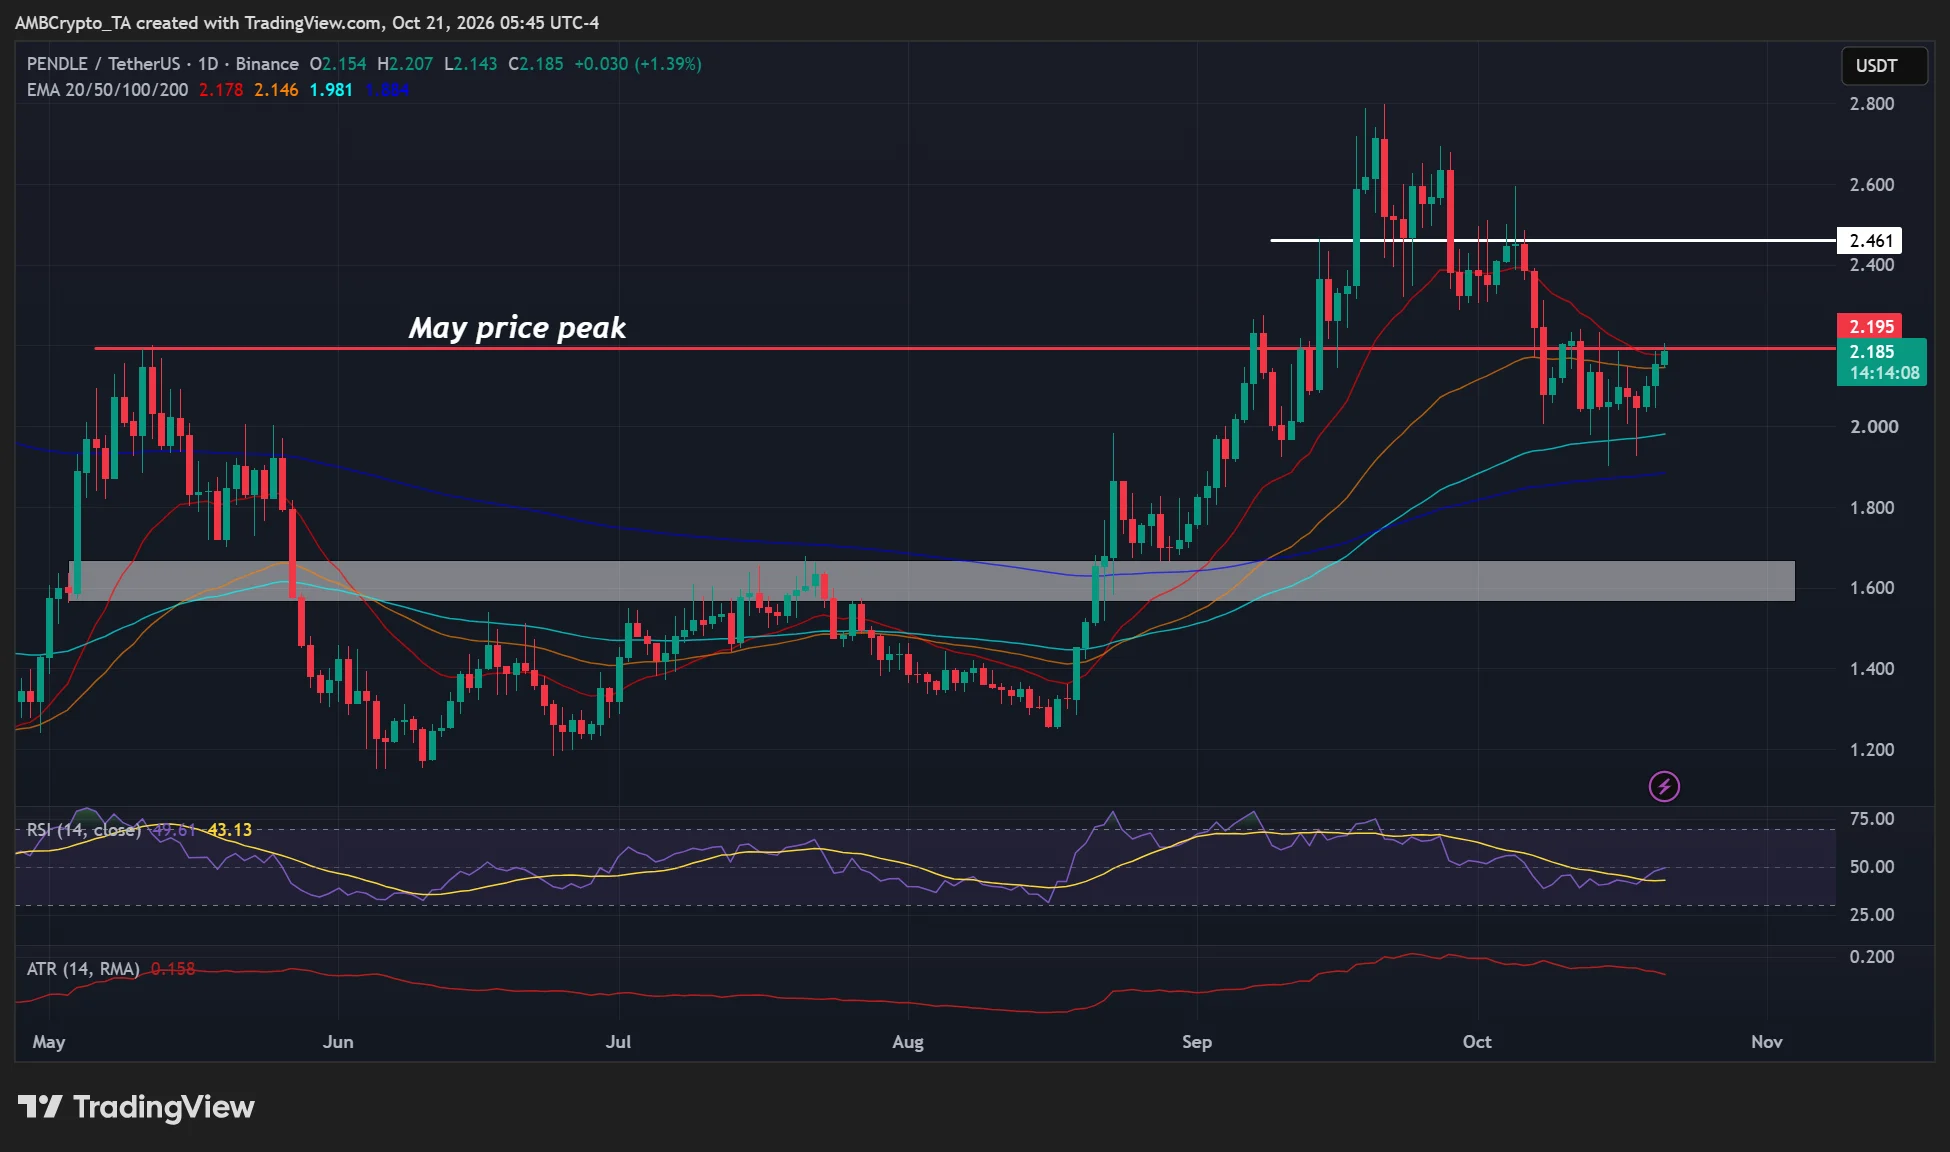
Task: Click the ATR value 0.158
Action: [173, 969]
